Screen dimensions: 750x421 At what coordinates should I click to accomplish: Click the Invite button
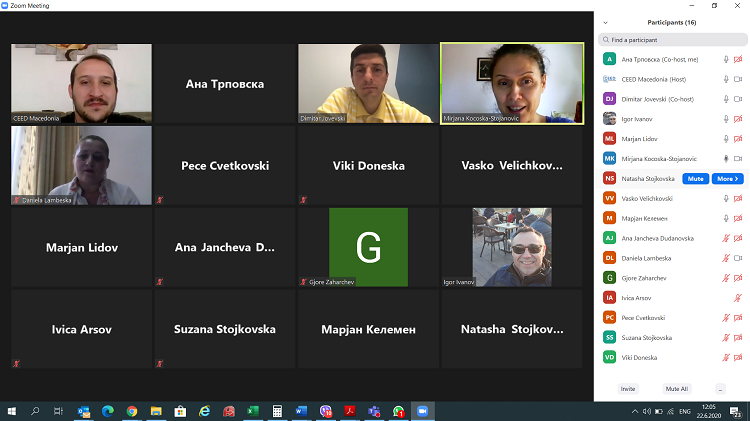[x=628, y=388]
